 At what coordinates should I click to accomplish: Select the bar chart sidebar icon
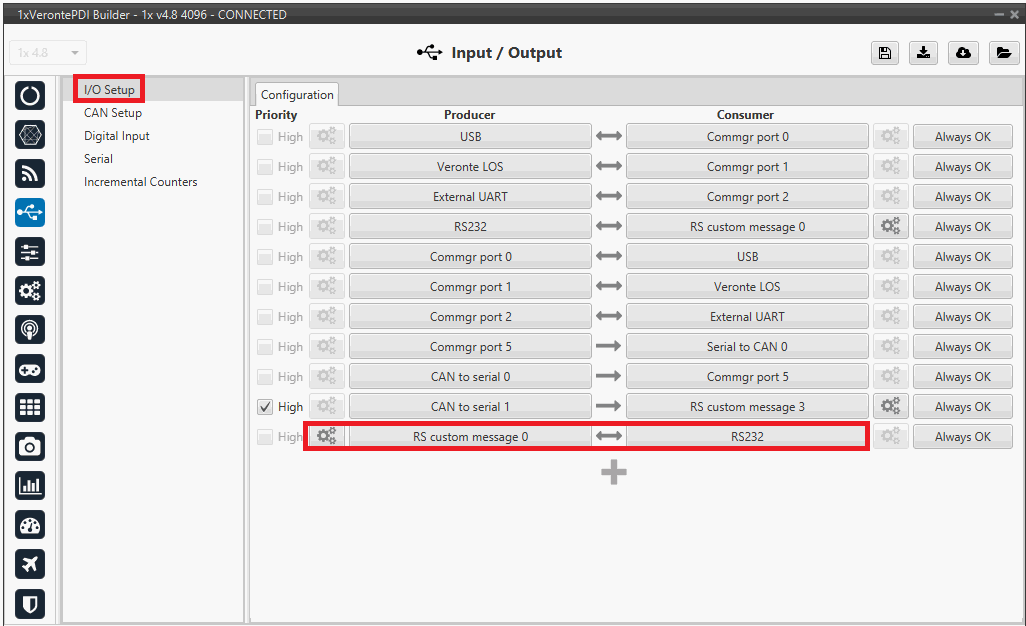[x=31, y=486]
